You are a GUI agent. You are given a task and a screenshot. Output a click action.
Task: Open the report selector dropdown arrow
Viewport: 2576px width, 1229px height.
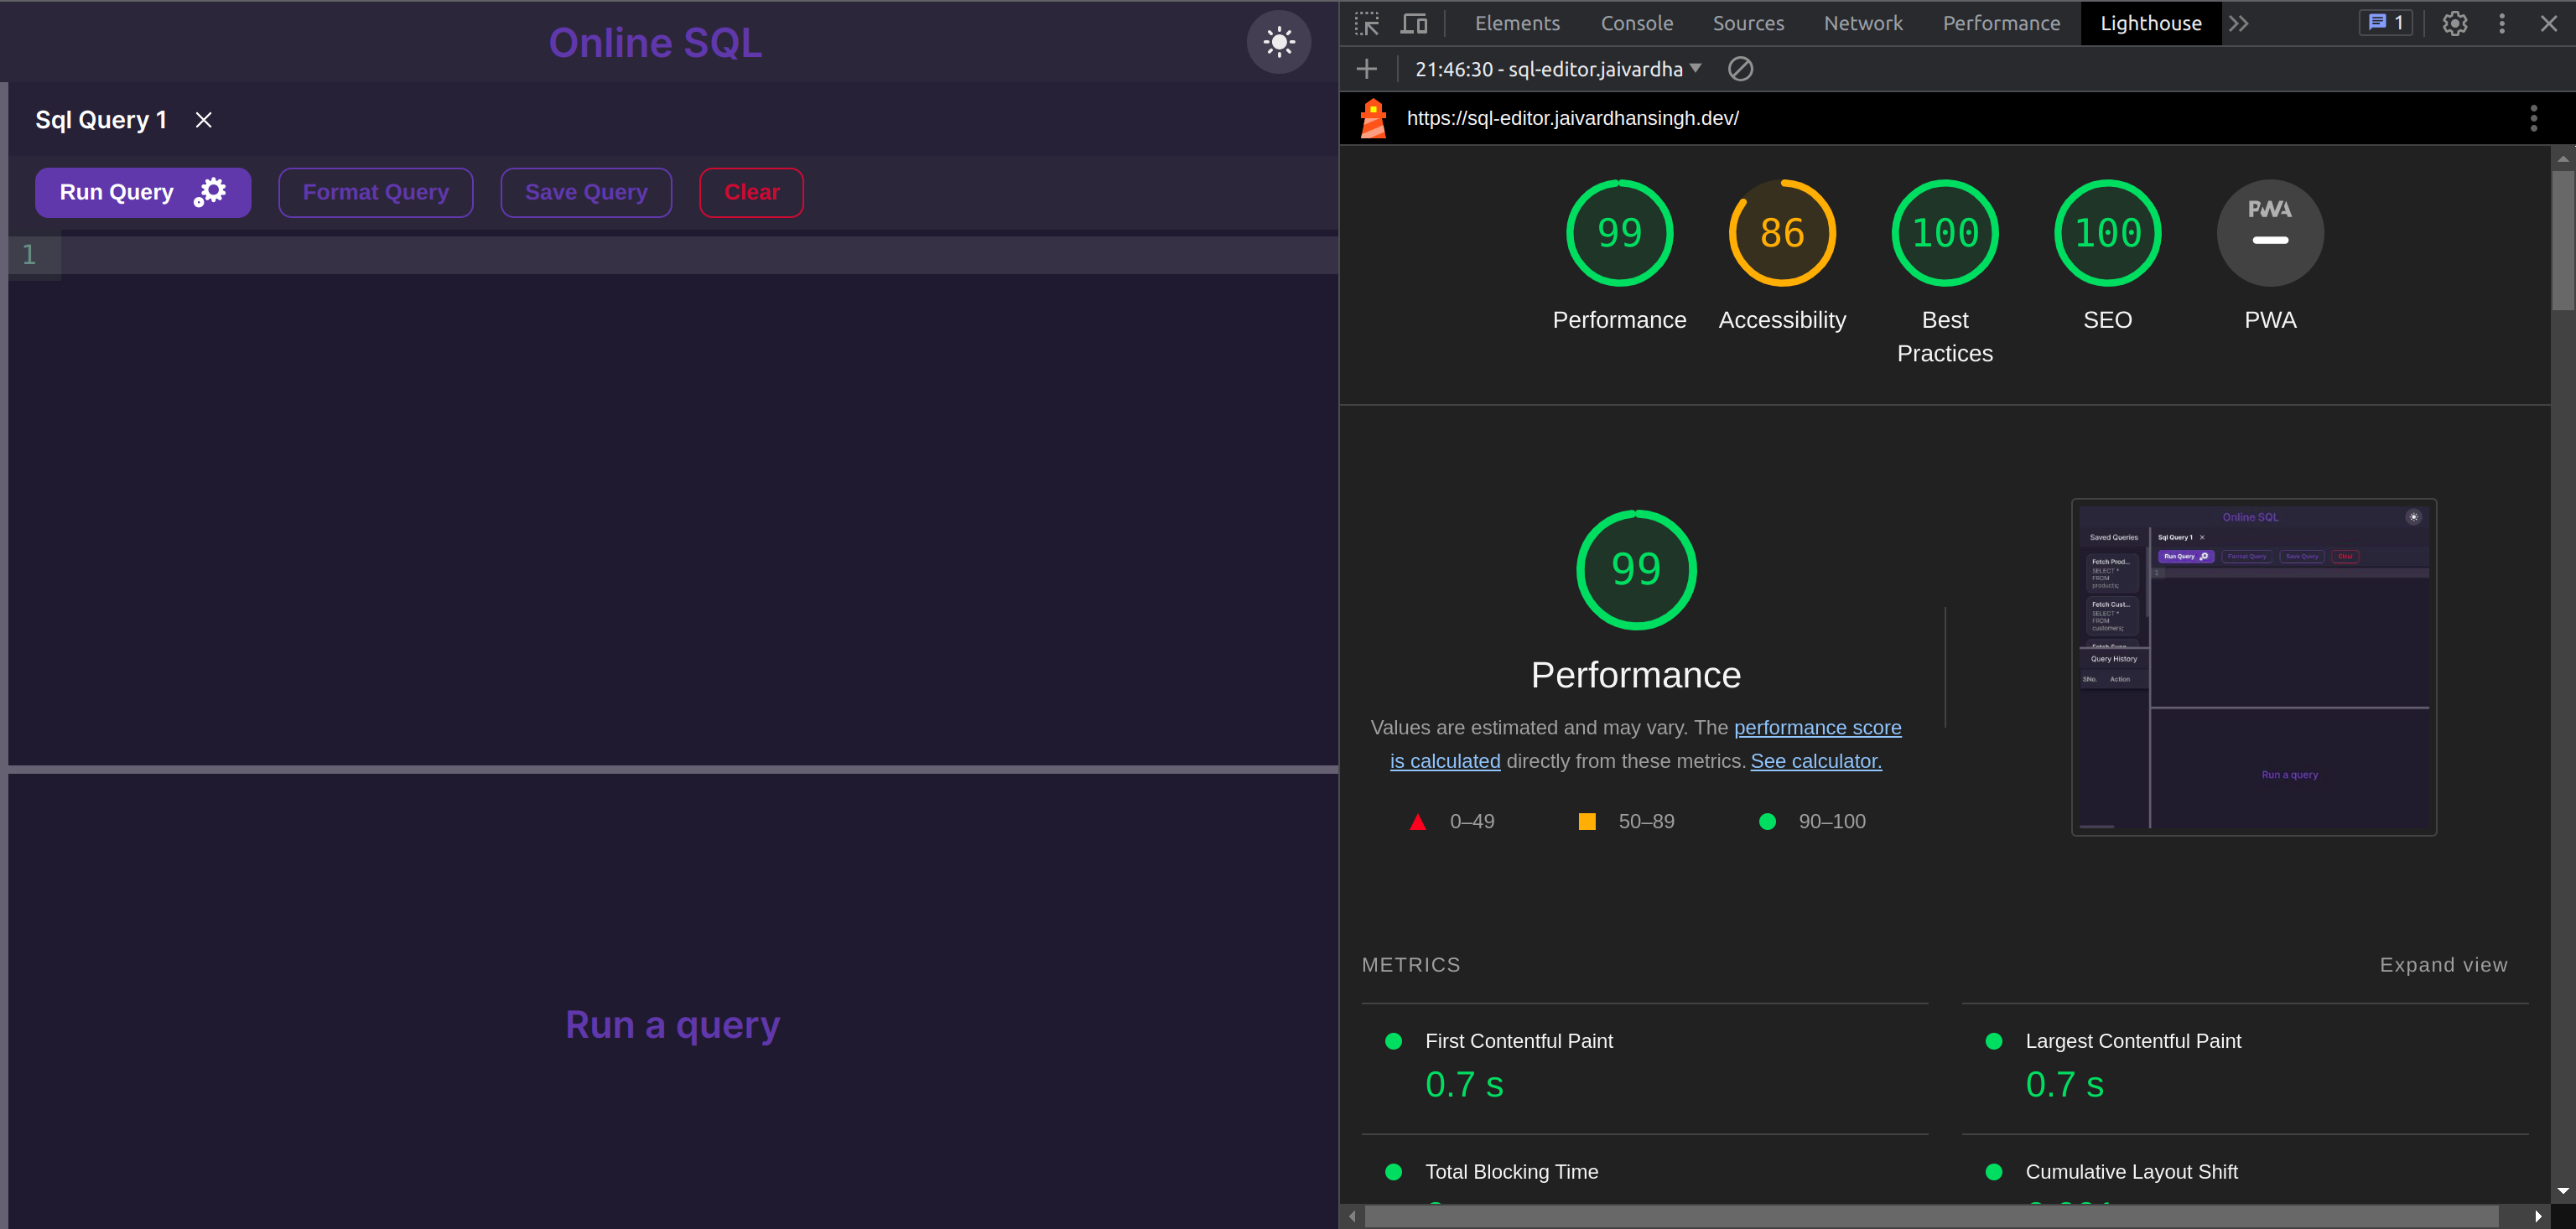pyautogui.click(x=1695, y=69)
